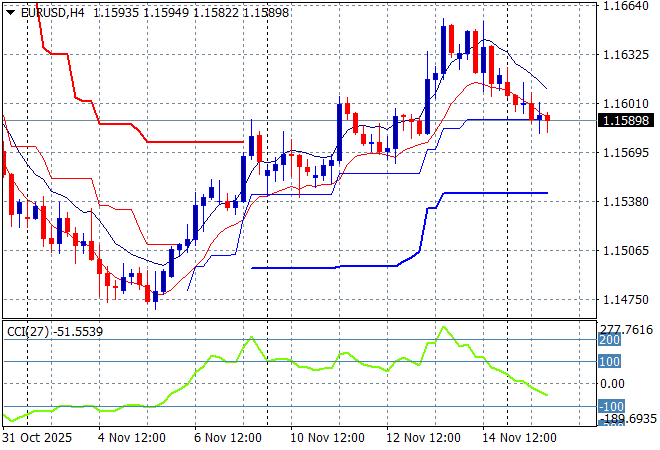660x450 pixels.
Task: Click the last red candle on chart
Action: [547, 118]
